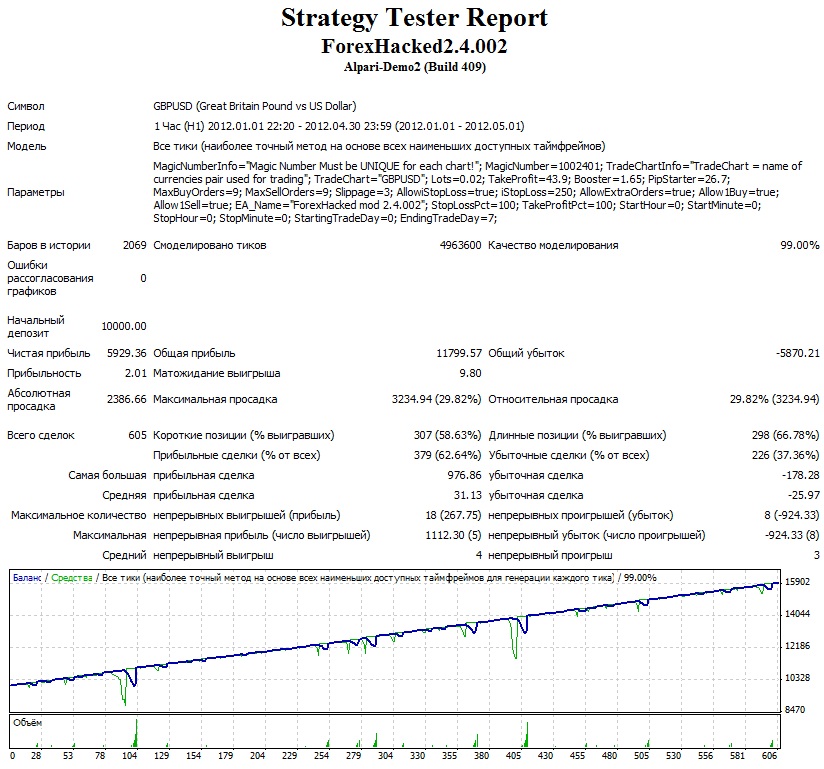Select short positions value 307 (58.63%)

[448, 436]
